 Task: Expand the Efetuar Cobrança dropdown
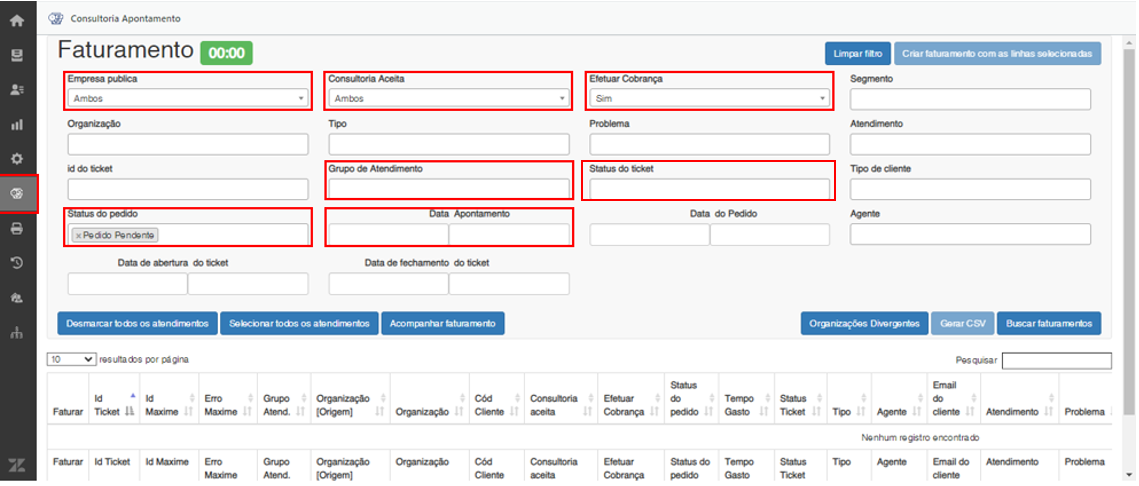(x=709, y=98)
